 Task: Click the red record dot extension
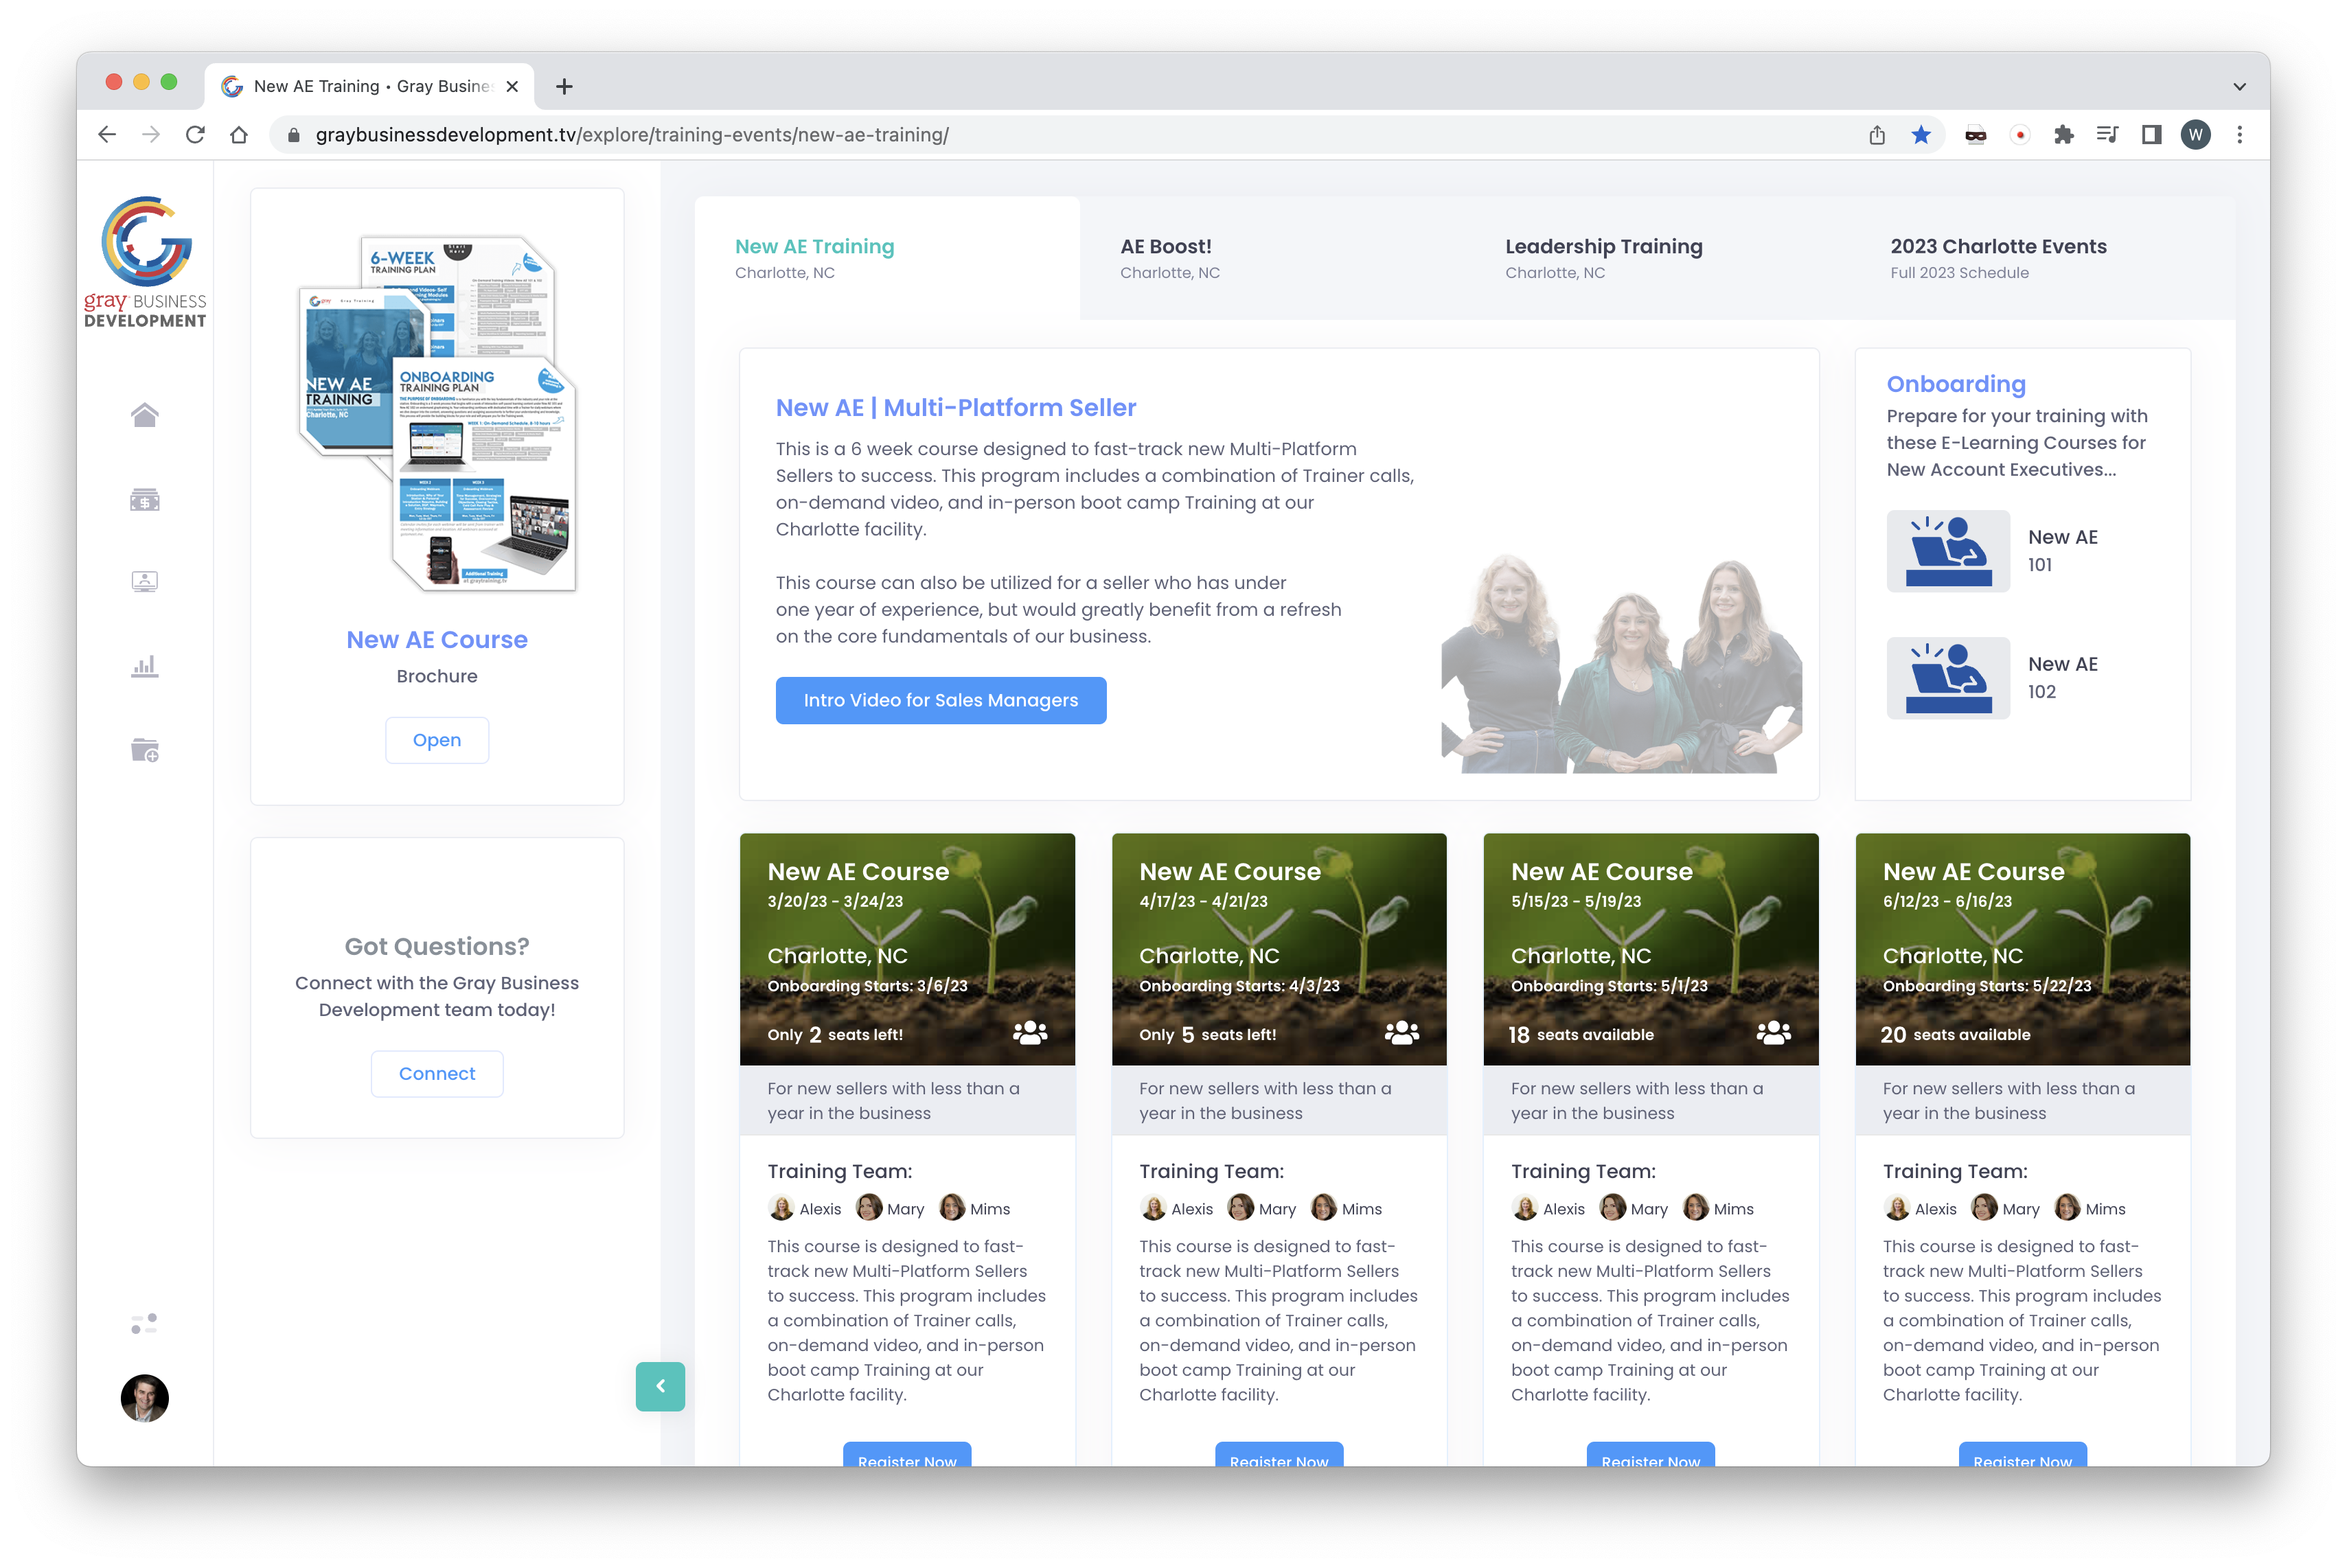coord(2020,135)
